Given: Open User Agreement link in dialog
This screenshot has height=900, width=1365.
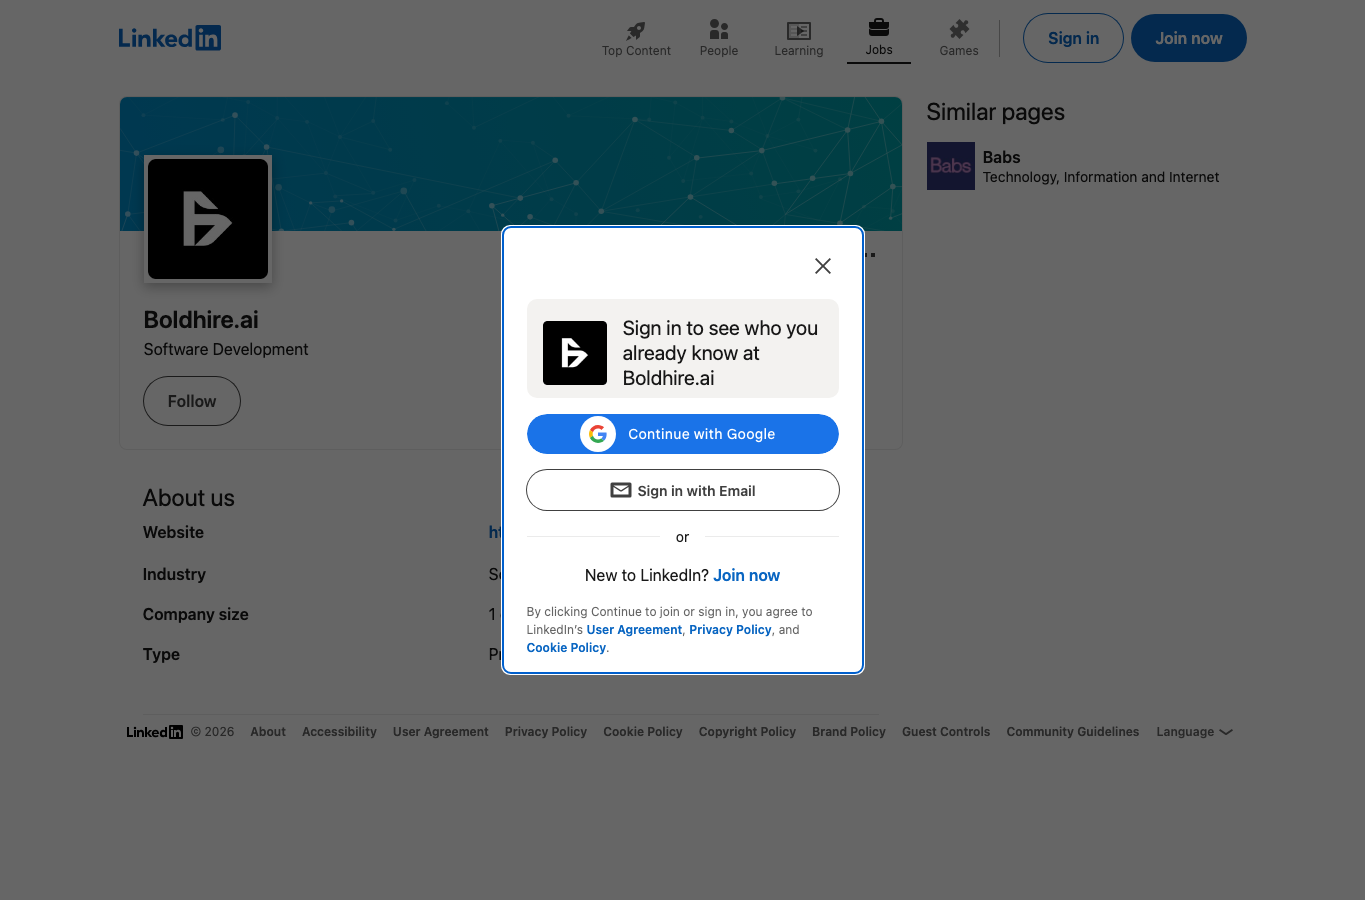Looking at the screenshot, I should (634, 630).
